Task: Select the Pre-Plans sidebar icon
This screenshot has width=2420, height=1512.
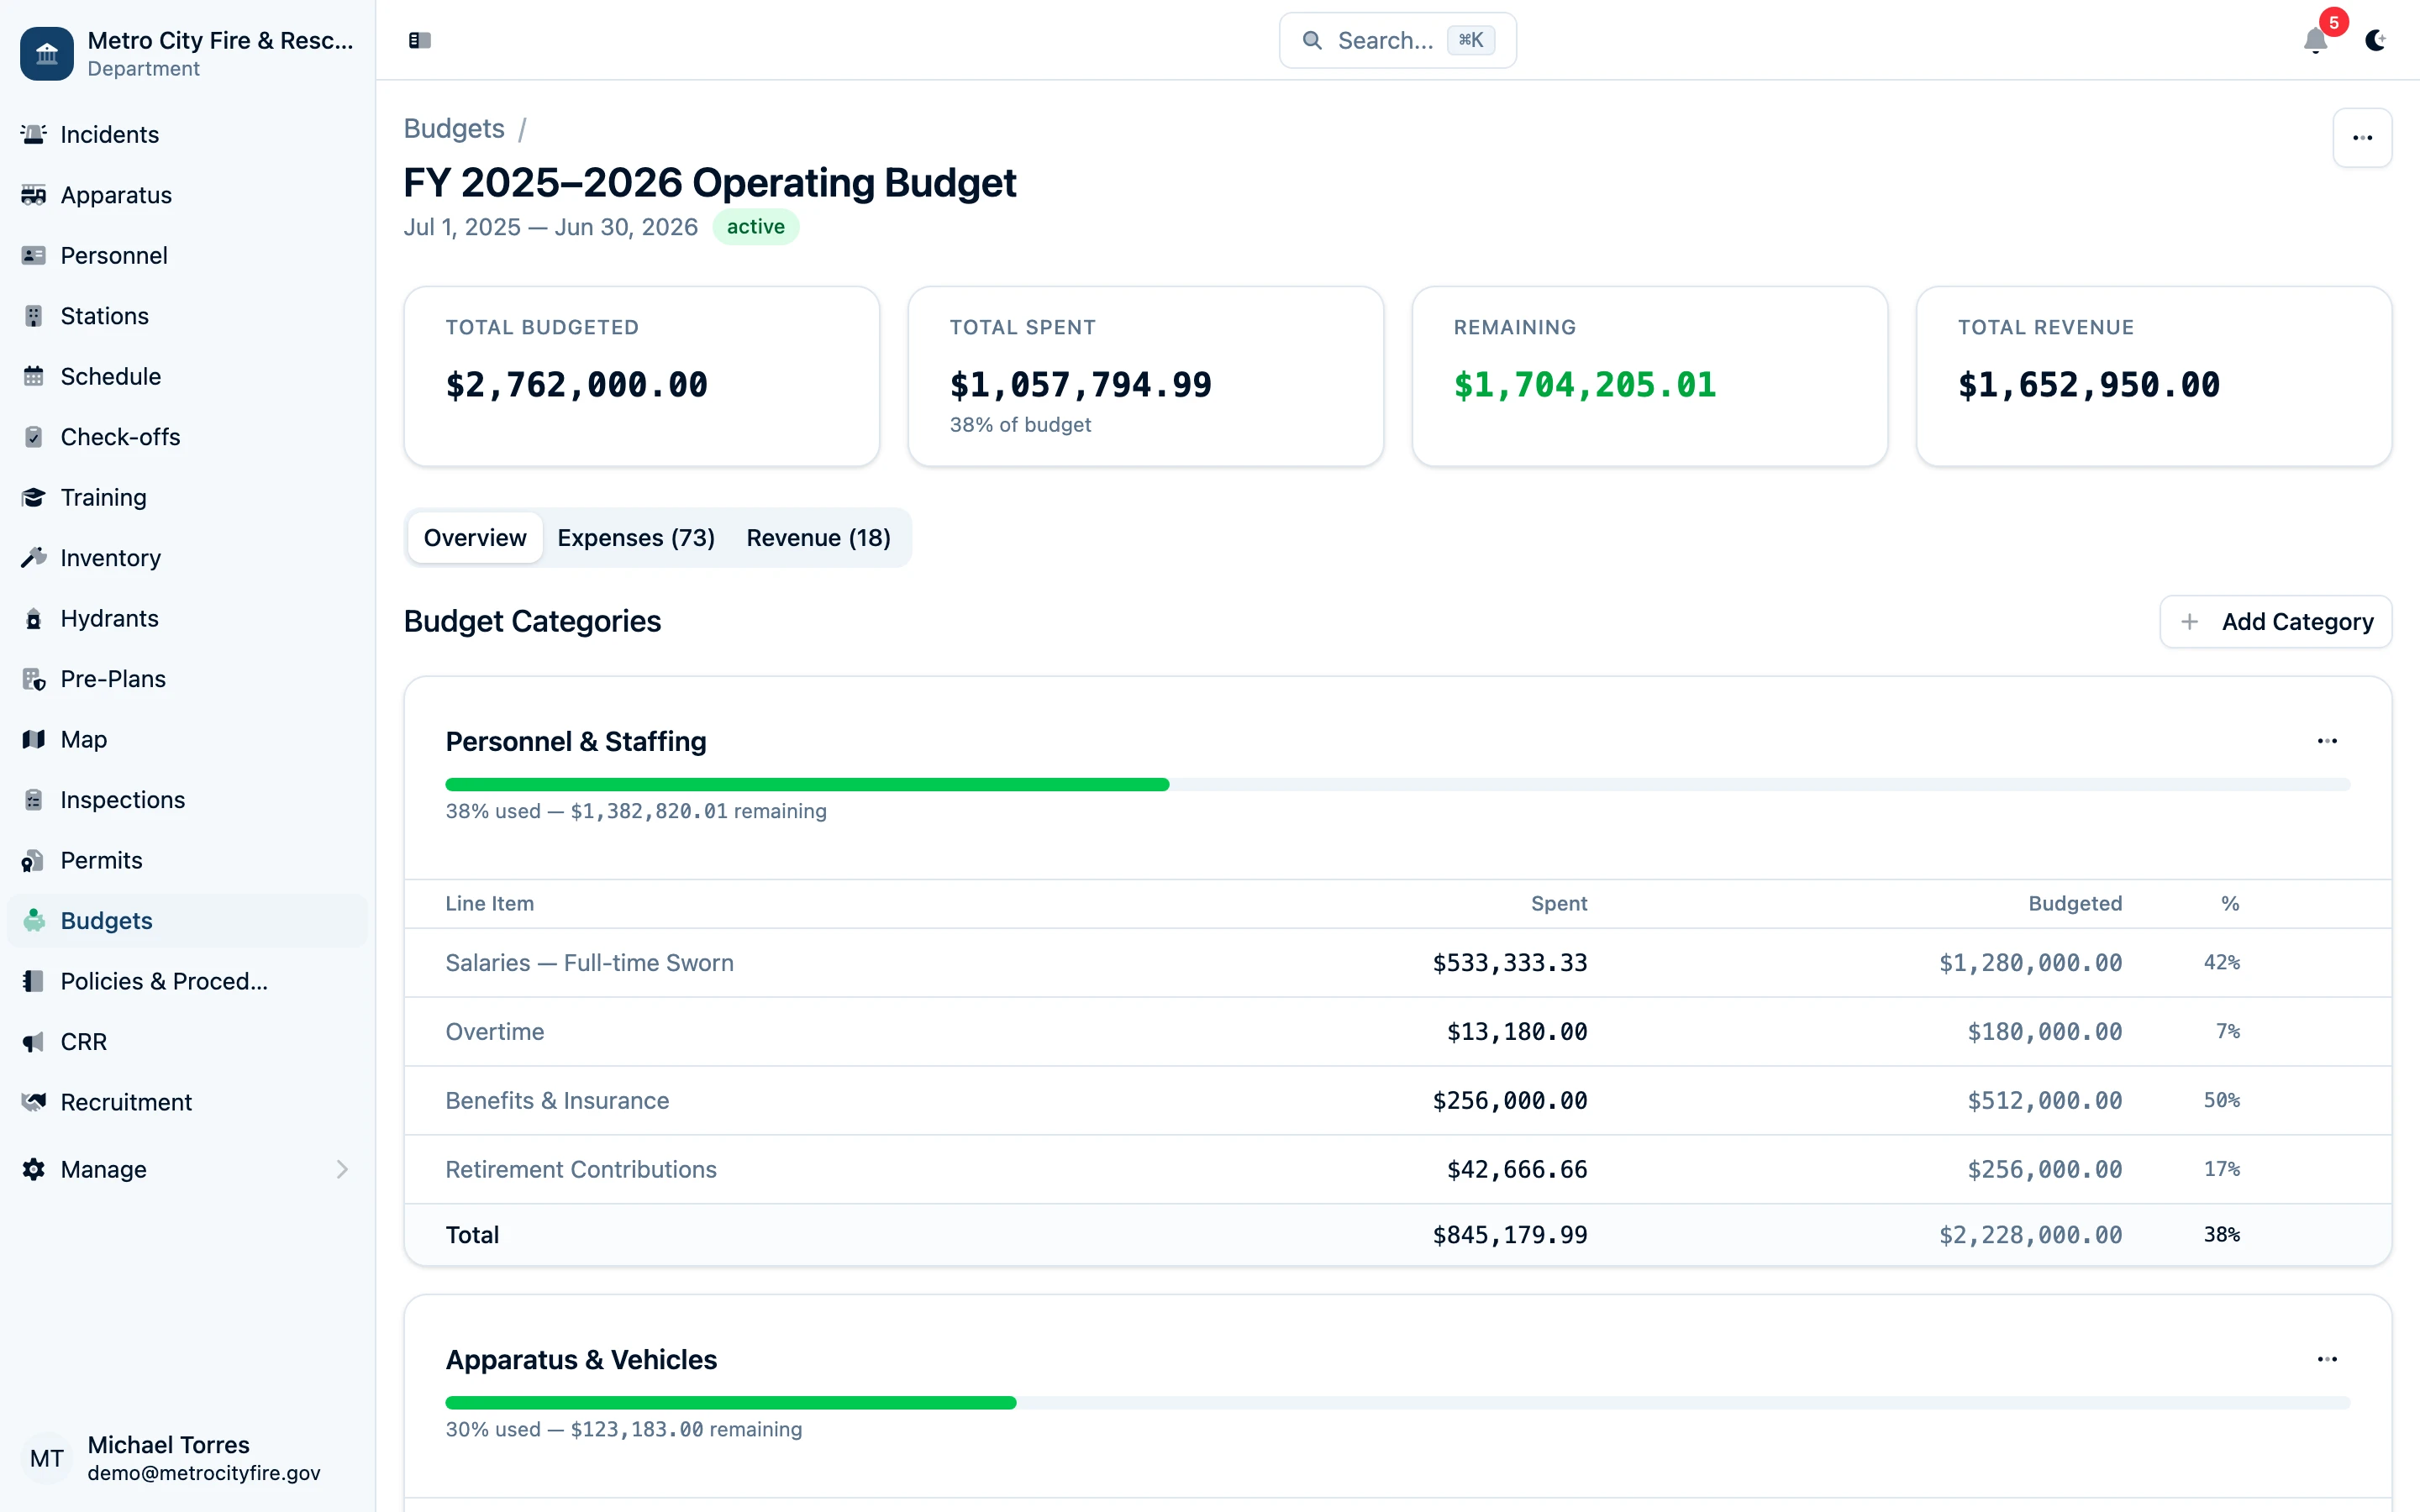Action: pos(34,678)
